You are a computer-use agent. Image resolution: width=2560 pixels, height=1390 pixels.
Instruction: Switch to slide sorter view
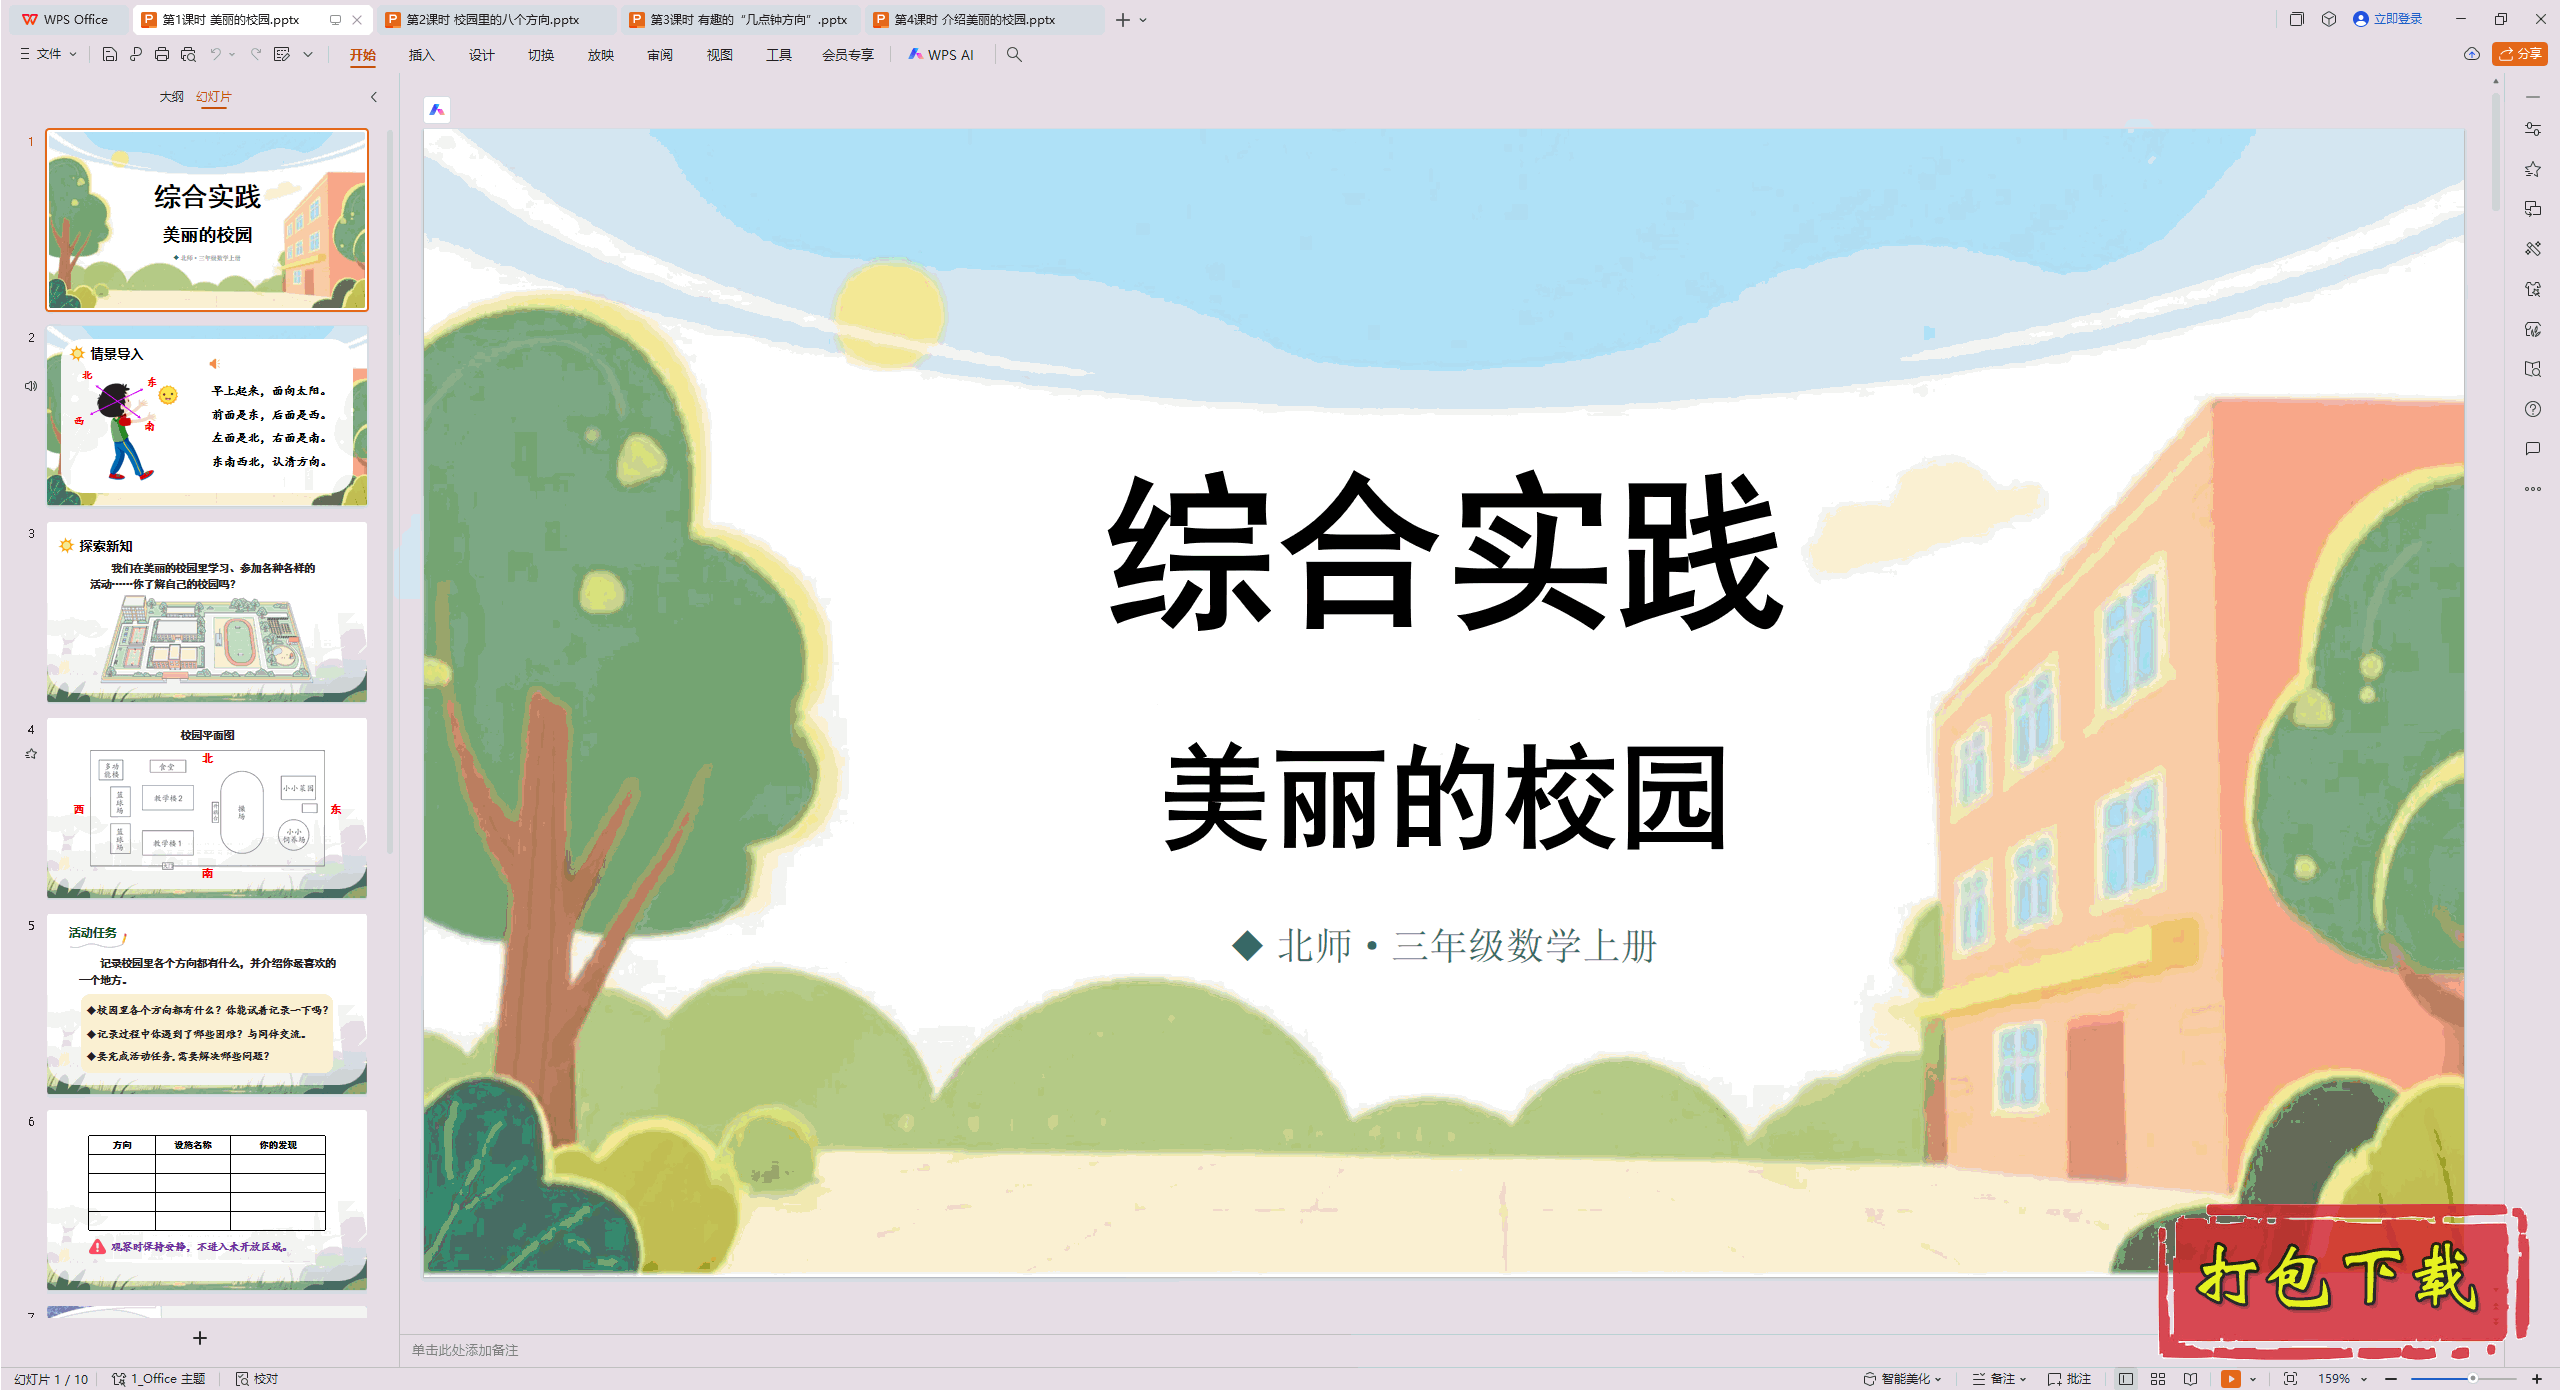click(x=2158, y=1378)
